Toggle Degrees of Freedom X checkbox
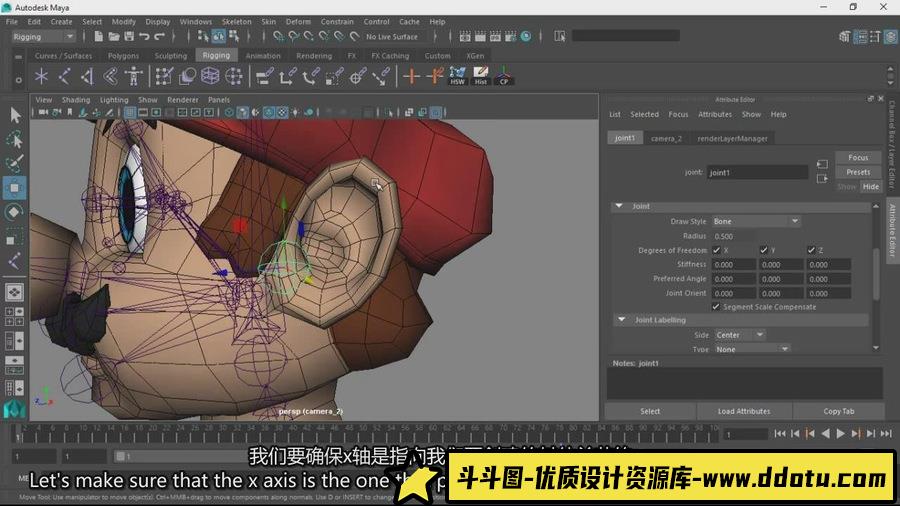The image size is (900, 506). click(716, 250)
